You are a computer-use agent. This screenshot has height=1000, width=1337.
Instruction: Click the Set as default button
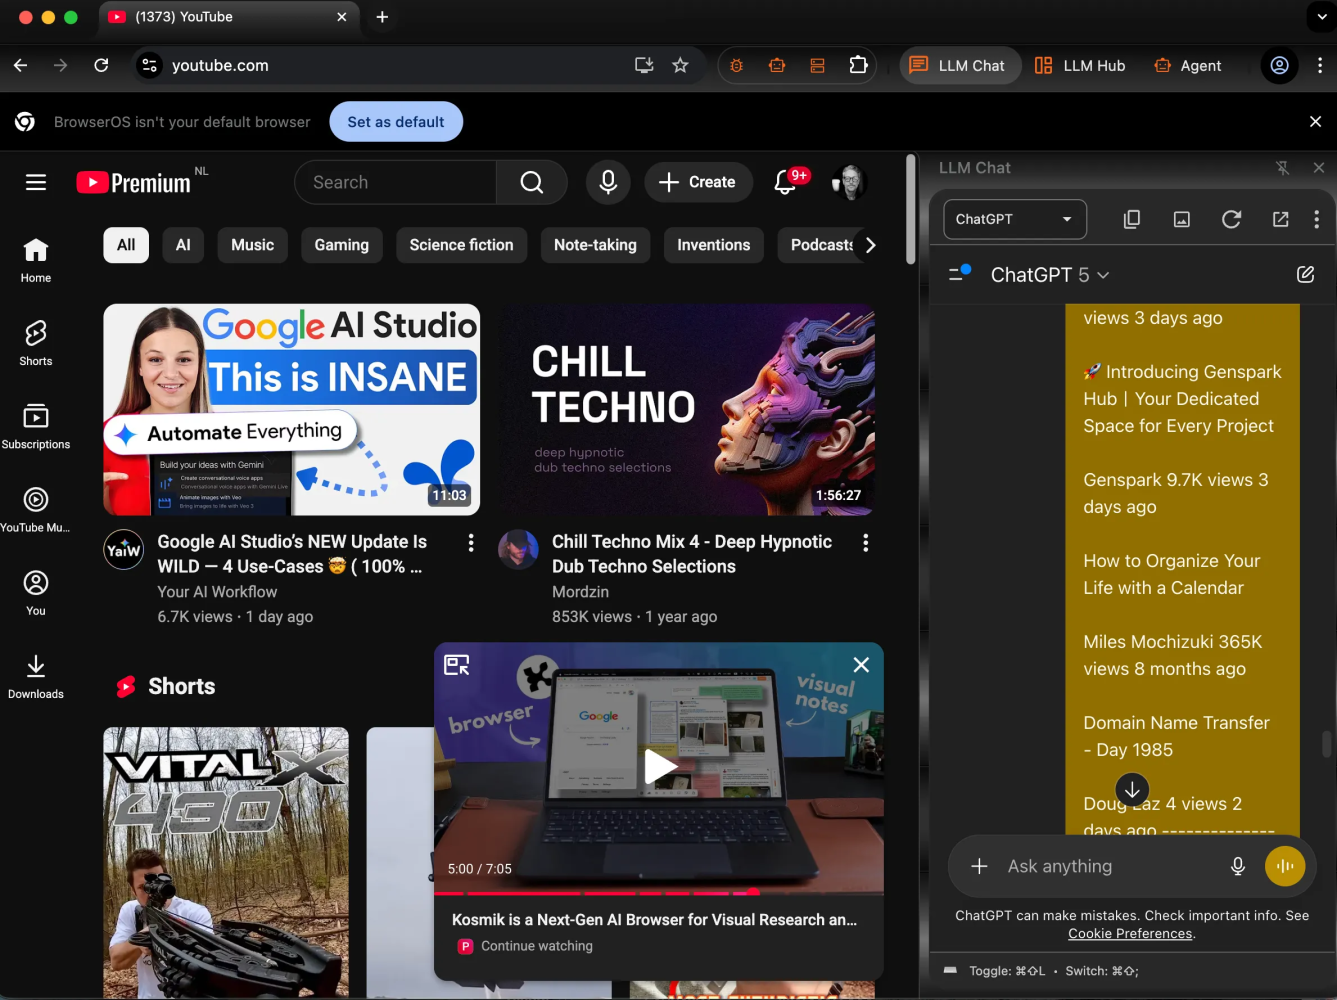396,122
